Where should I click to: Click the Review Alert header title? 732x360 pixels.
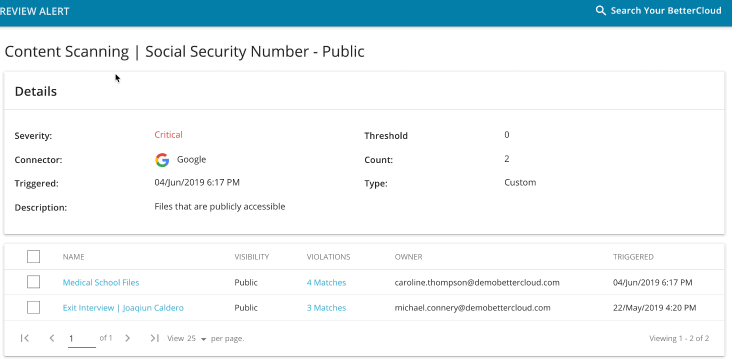click(x=35, y=11)
